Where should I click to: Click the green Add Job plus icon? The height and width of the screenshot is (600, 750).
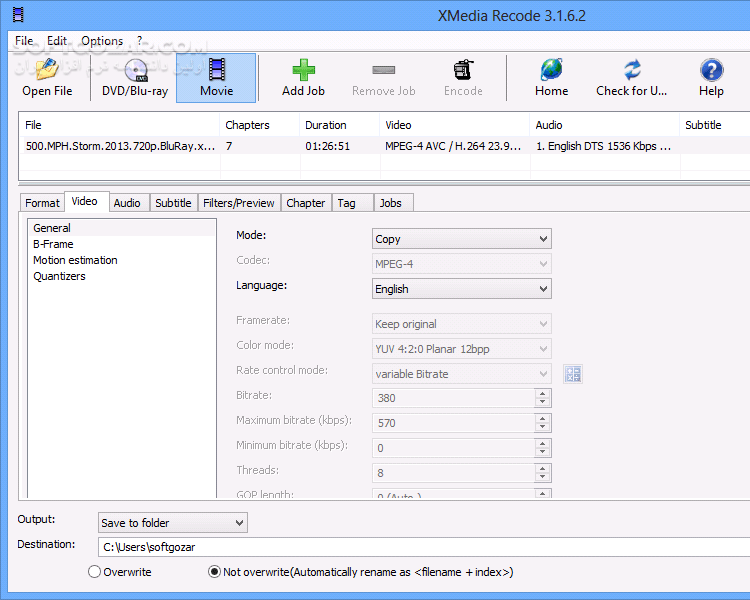303,70
